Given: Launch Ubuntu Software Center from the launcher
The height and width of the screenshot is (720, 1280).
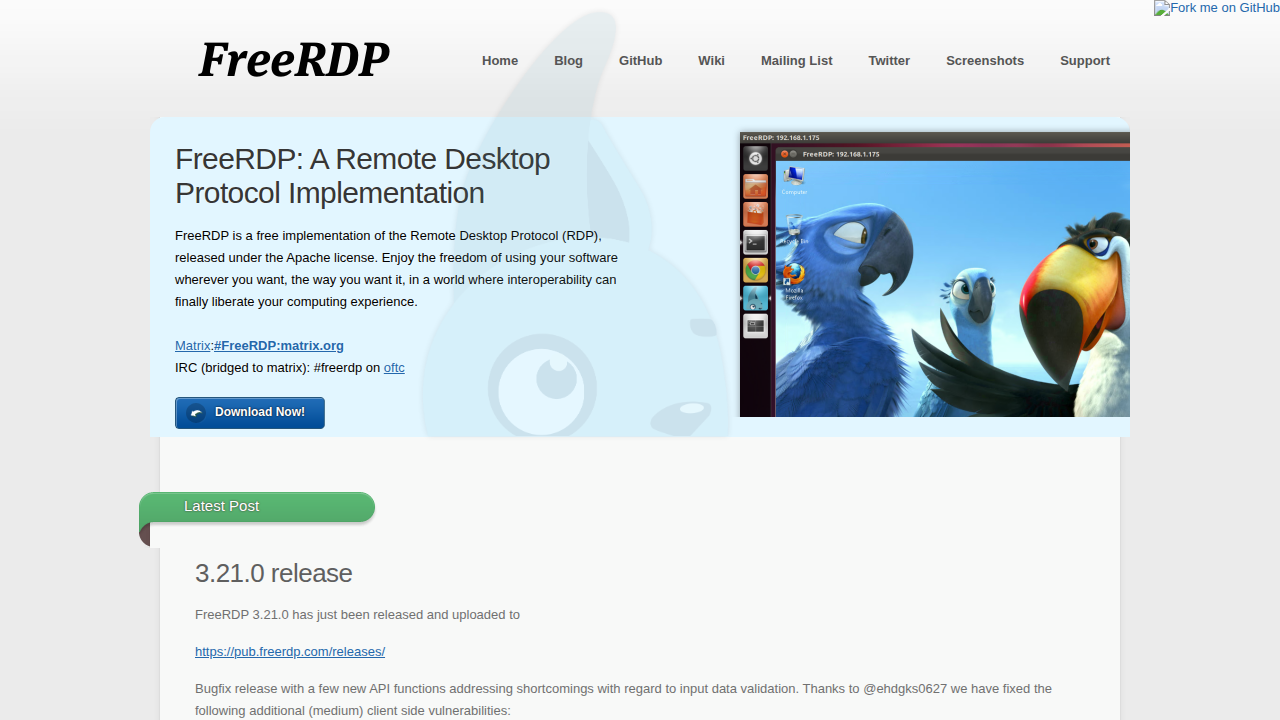Looking at the screenshot, I should pos(755,213).
